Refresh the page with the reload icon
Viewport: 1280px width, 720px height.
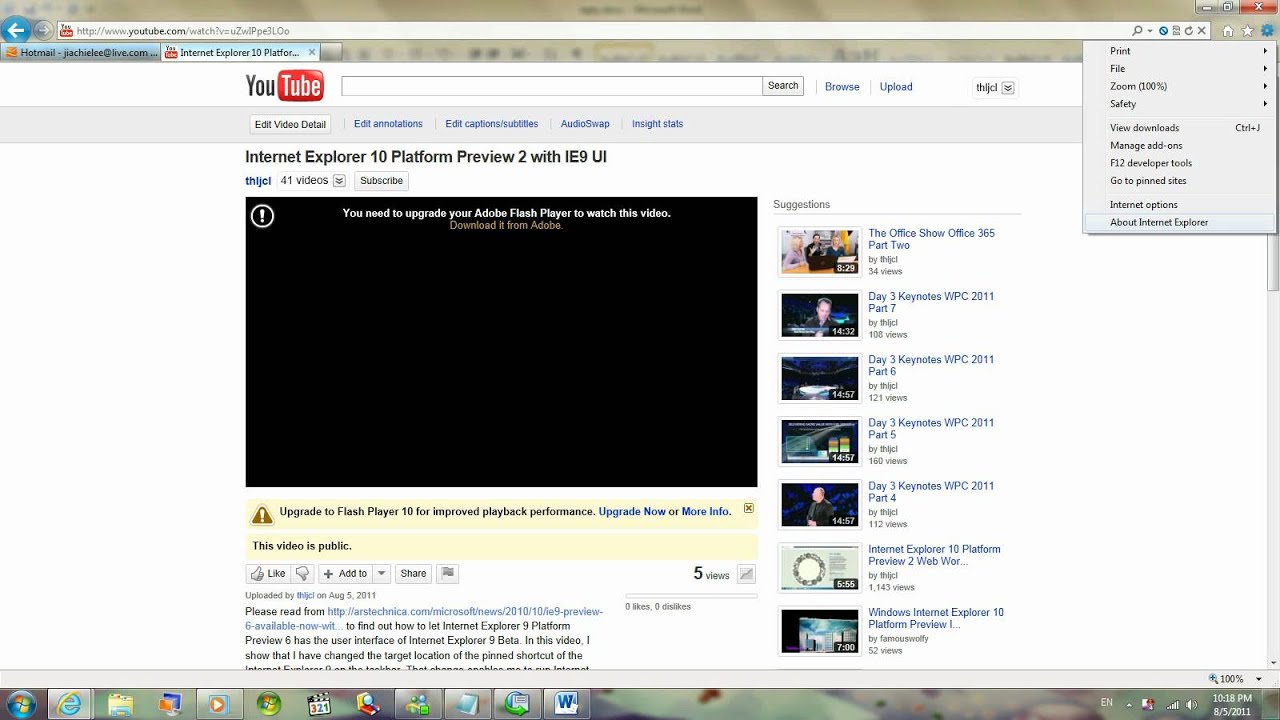(x=1189, y=31)
